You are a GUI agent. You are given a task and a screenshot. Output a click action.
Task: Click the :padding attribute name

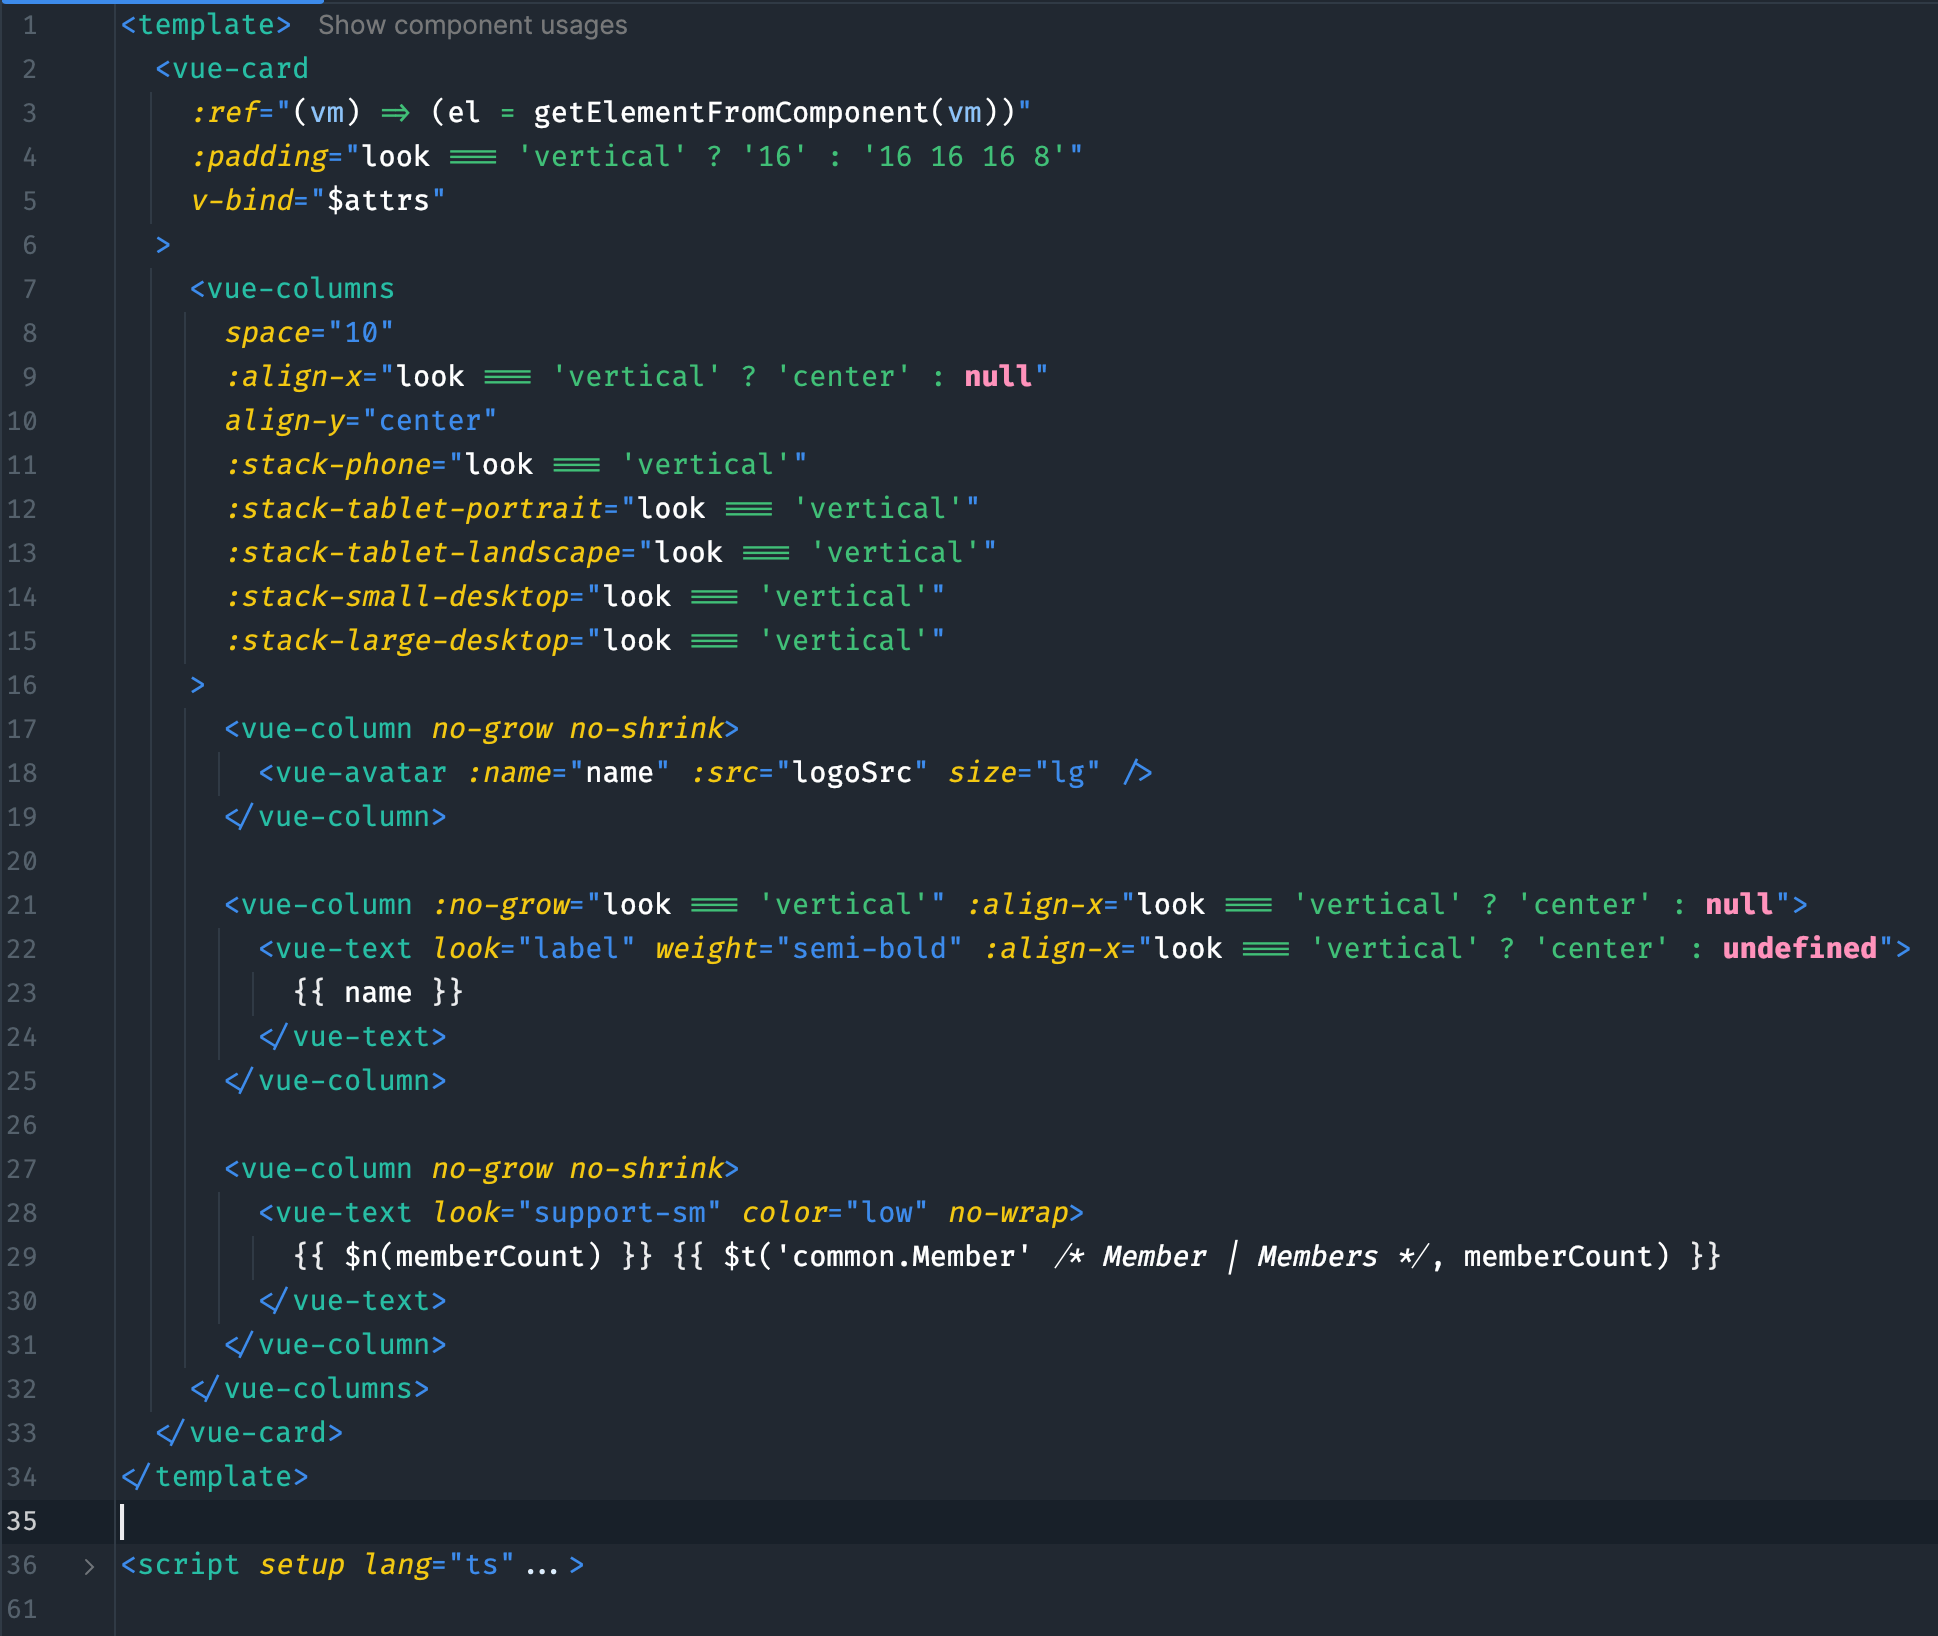(x=259, y=157)
